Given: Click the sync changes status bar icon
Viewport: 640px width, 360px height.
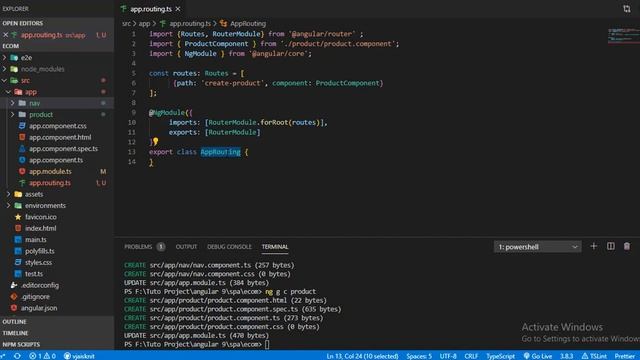Looking at the screenshot, I should tap(17, 356).
